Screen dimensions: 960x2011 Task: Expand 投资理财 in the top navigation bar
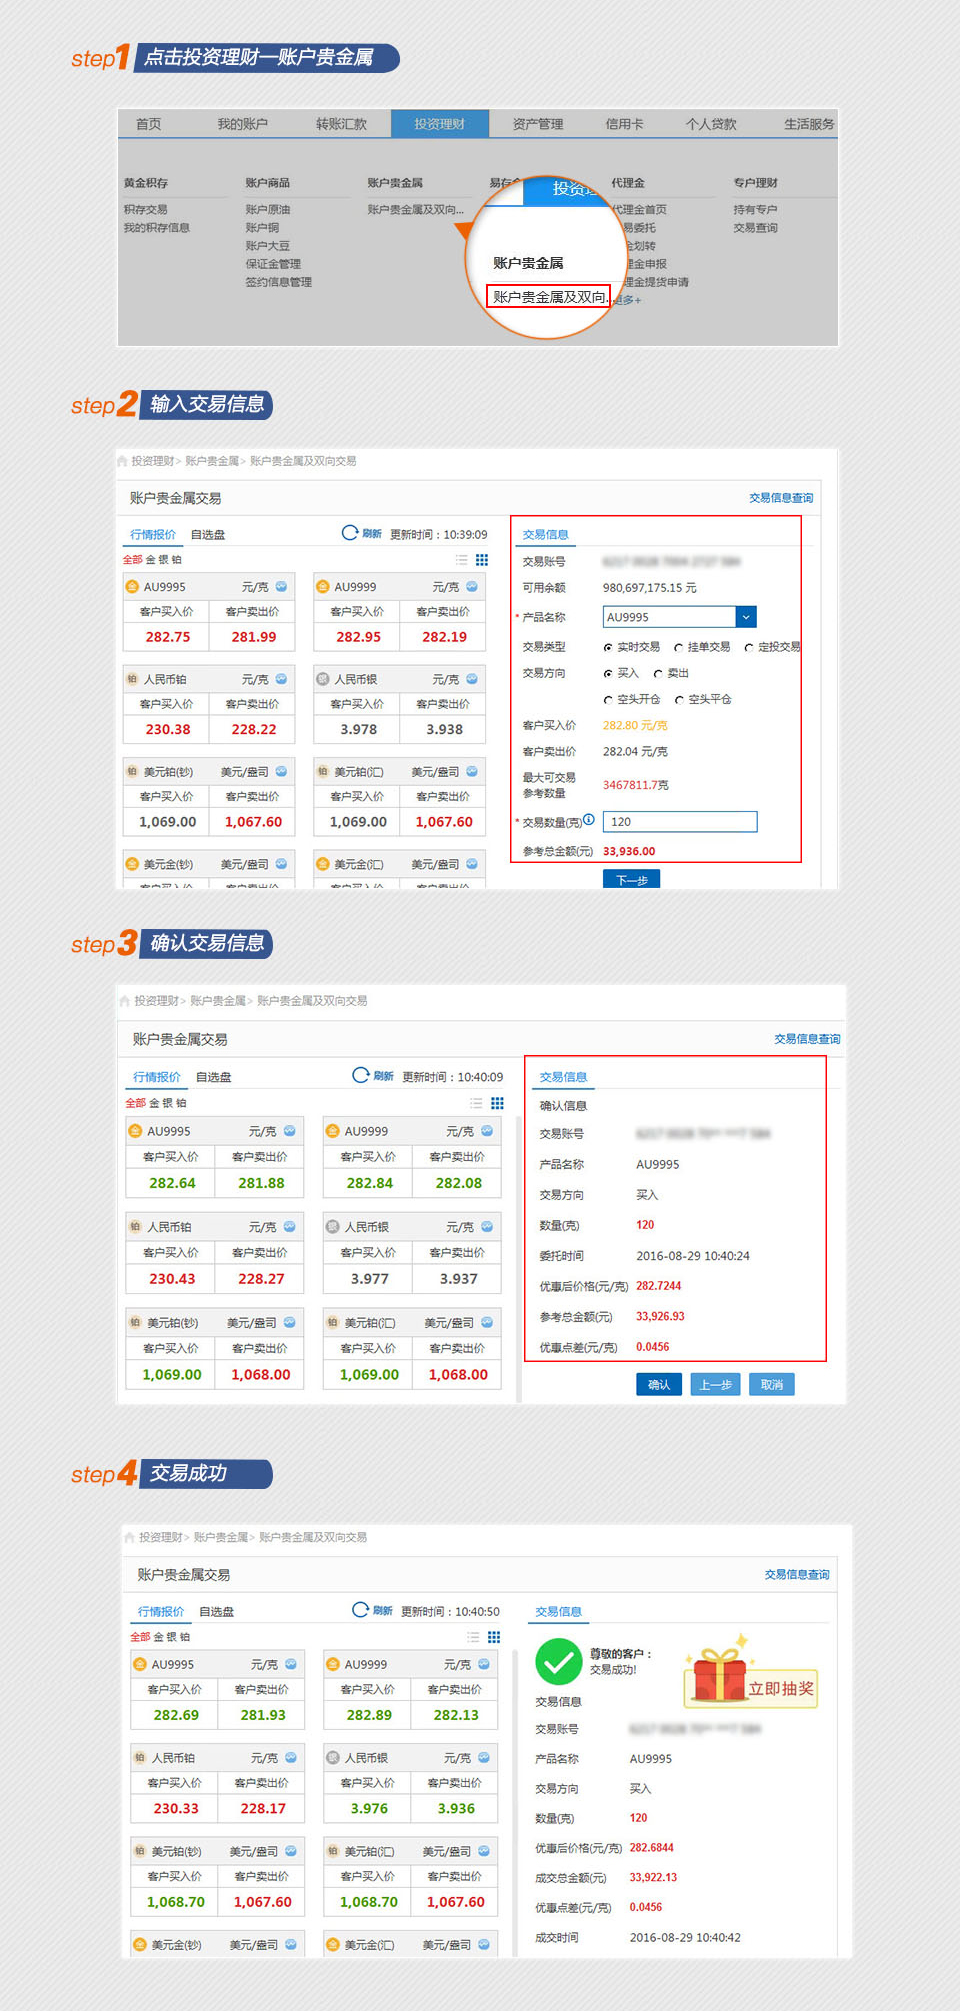(439, 124)
